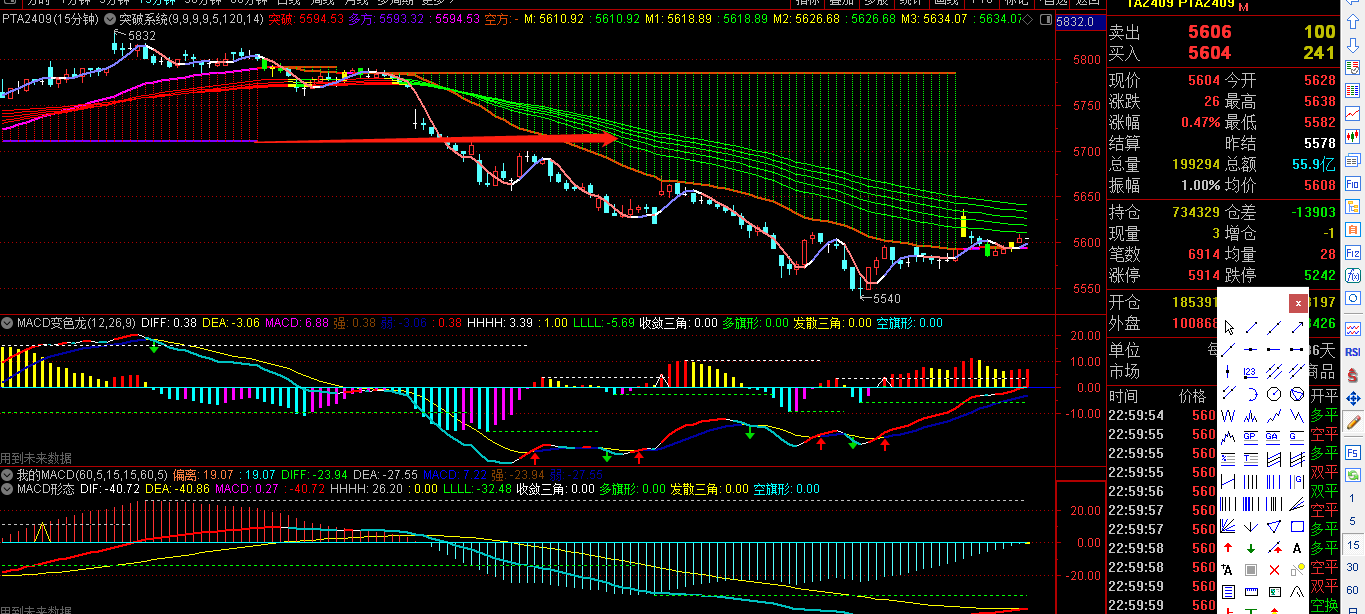1365x614 pixels.
Task: Close the drawing tools palette
Action: coord(1298,303)
